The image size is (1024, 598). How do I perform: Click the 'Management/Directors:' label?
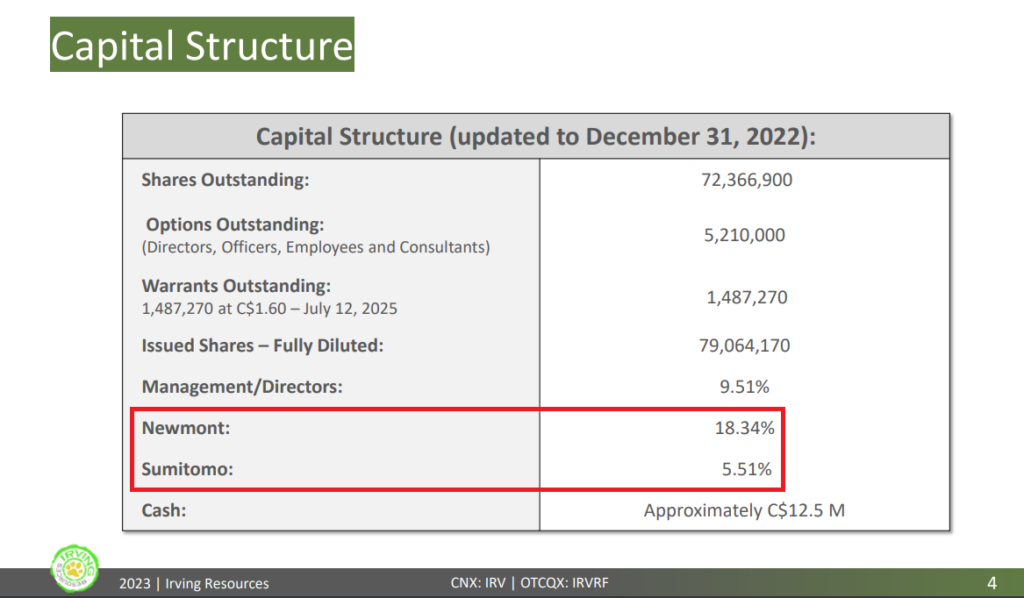242,386
